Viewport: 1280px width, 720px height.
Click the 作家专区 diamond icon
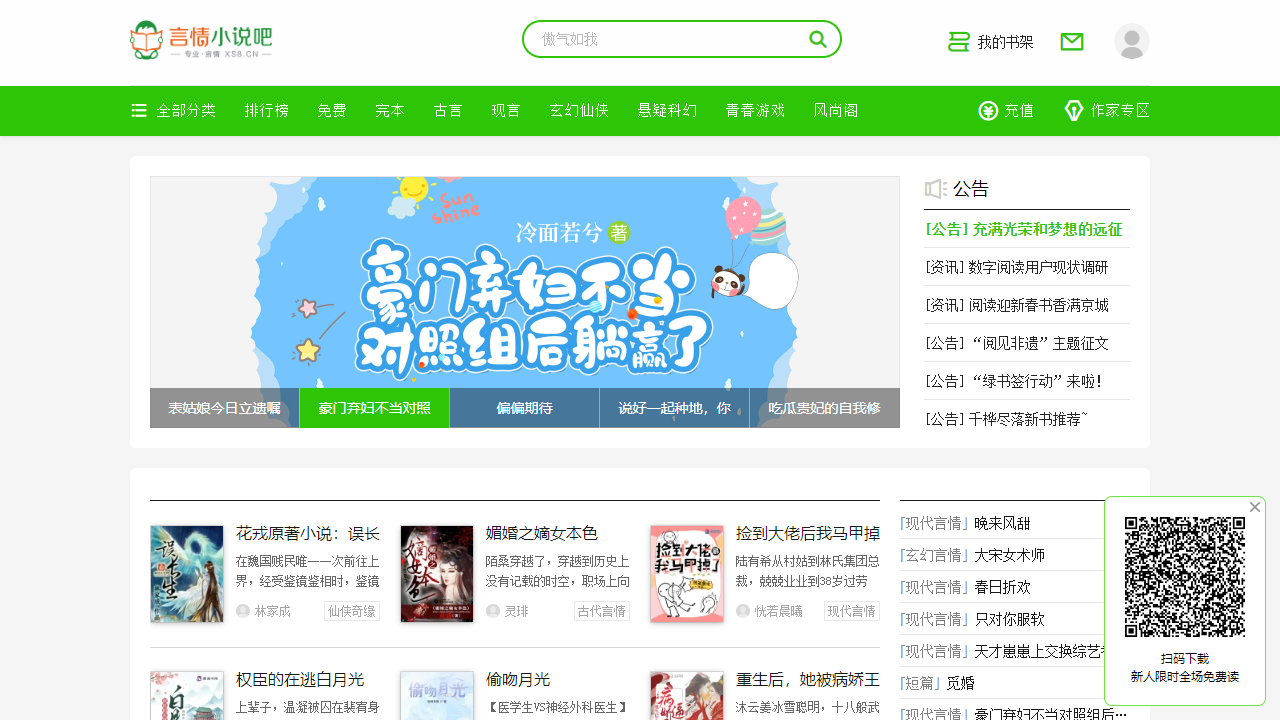coord(1074,111)
